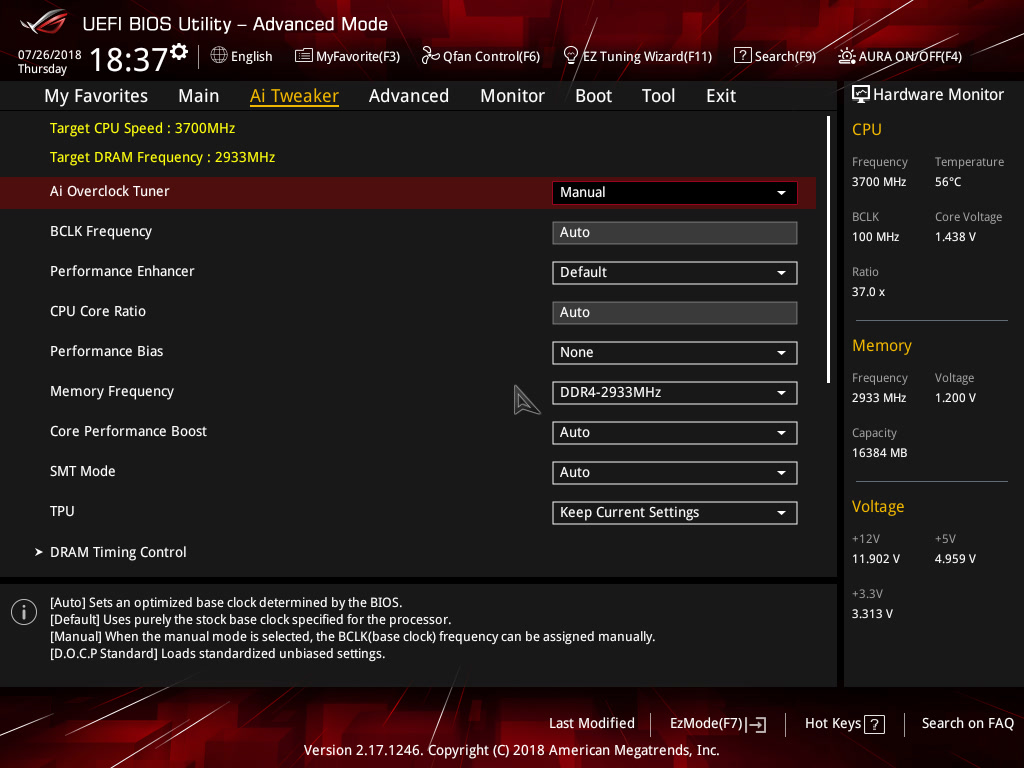The image size is (1024, 768).
Task: Click the CPU Core Ratio input field
Action: 675,312
